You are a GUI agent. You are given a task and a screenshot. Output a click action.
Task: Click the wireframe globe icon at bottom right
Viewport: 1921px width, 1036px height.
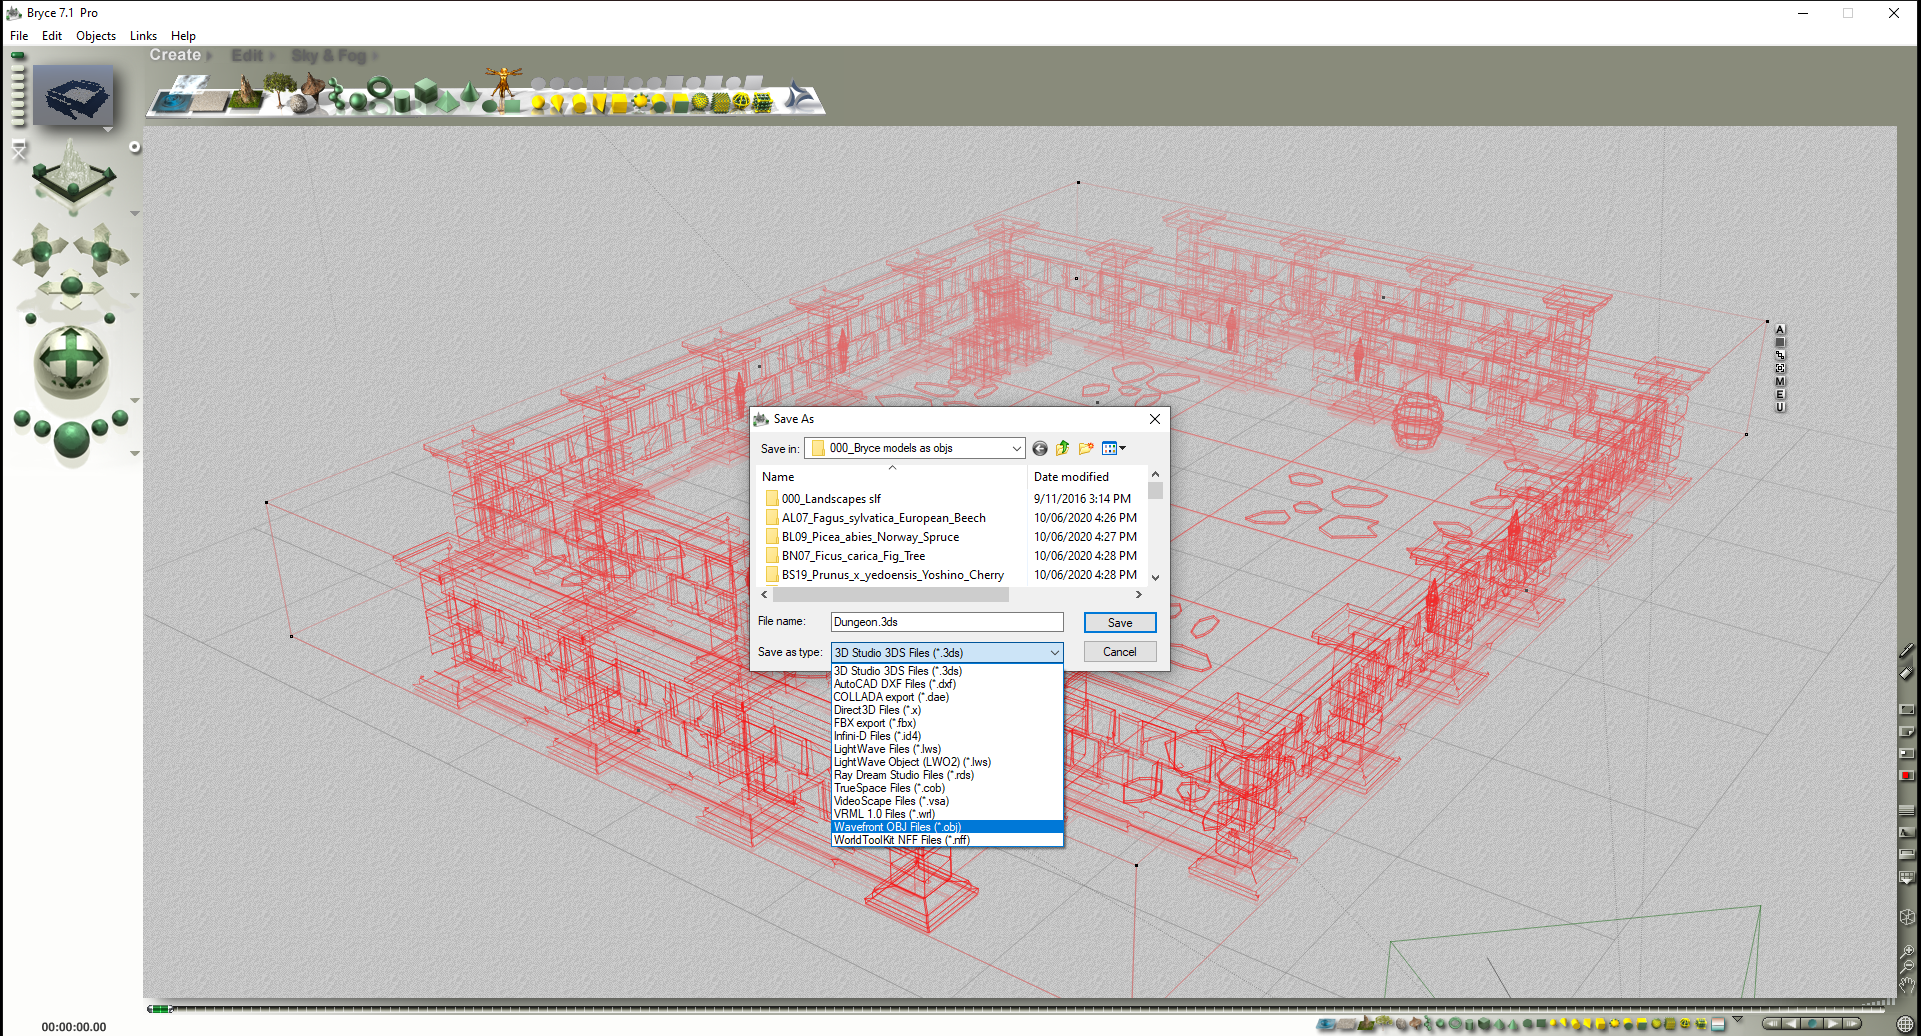1906,1023
